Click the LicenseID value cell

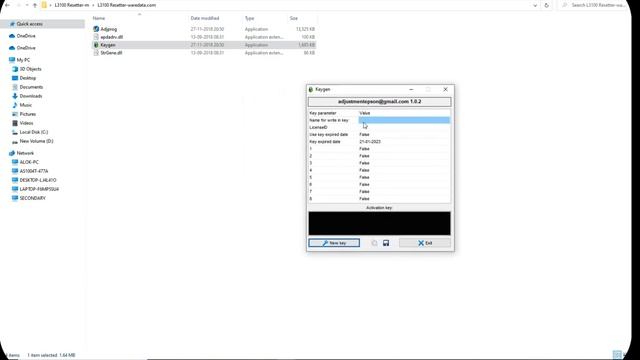pos(404,127)
